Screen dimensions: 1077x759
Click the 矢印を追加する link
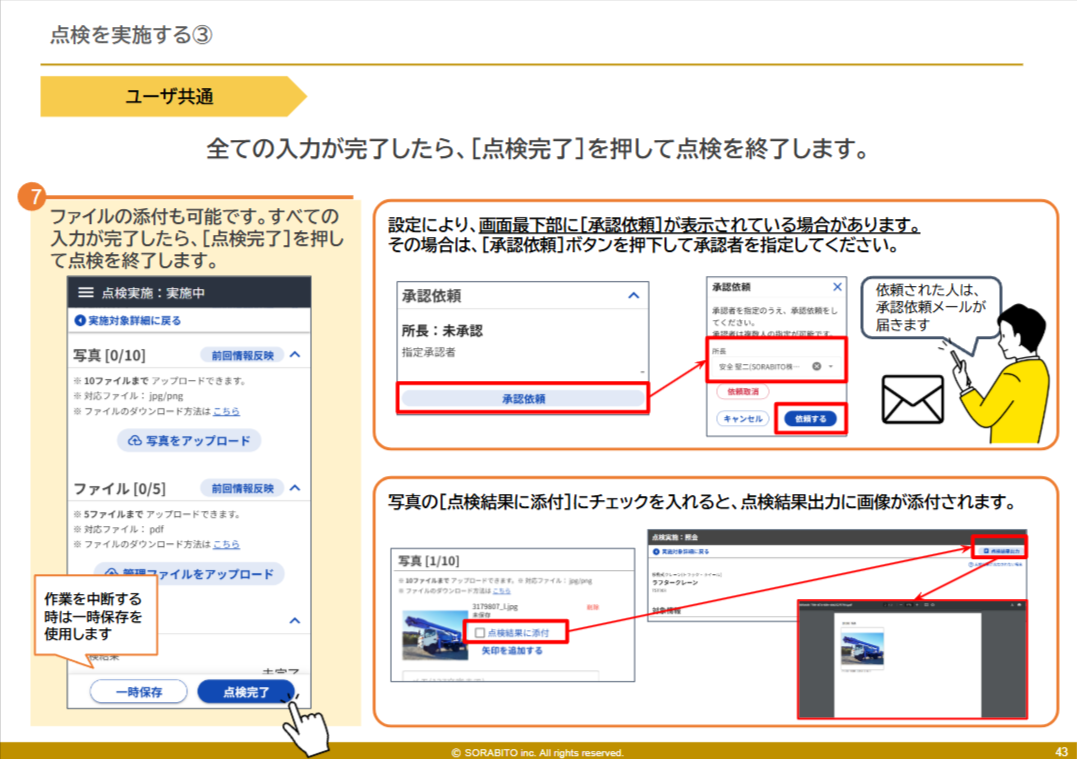[x=511, y=651]
